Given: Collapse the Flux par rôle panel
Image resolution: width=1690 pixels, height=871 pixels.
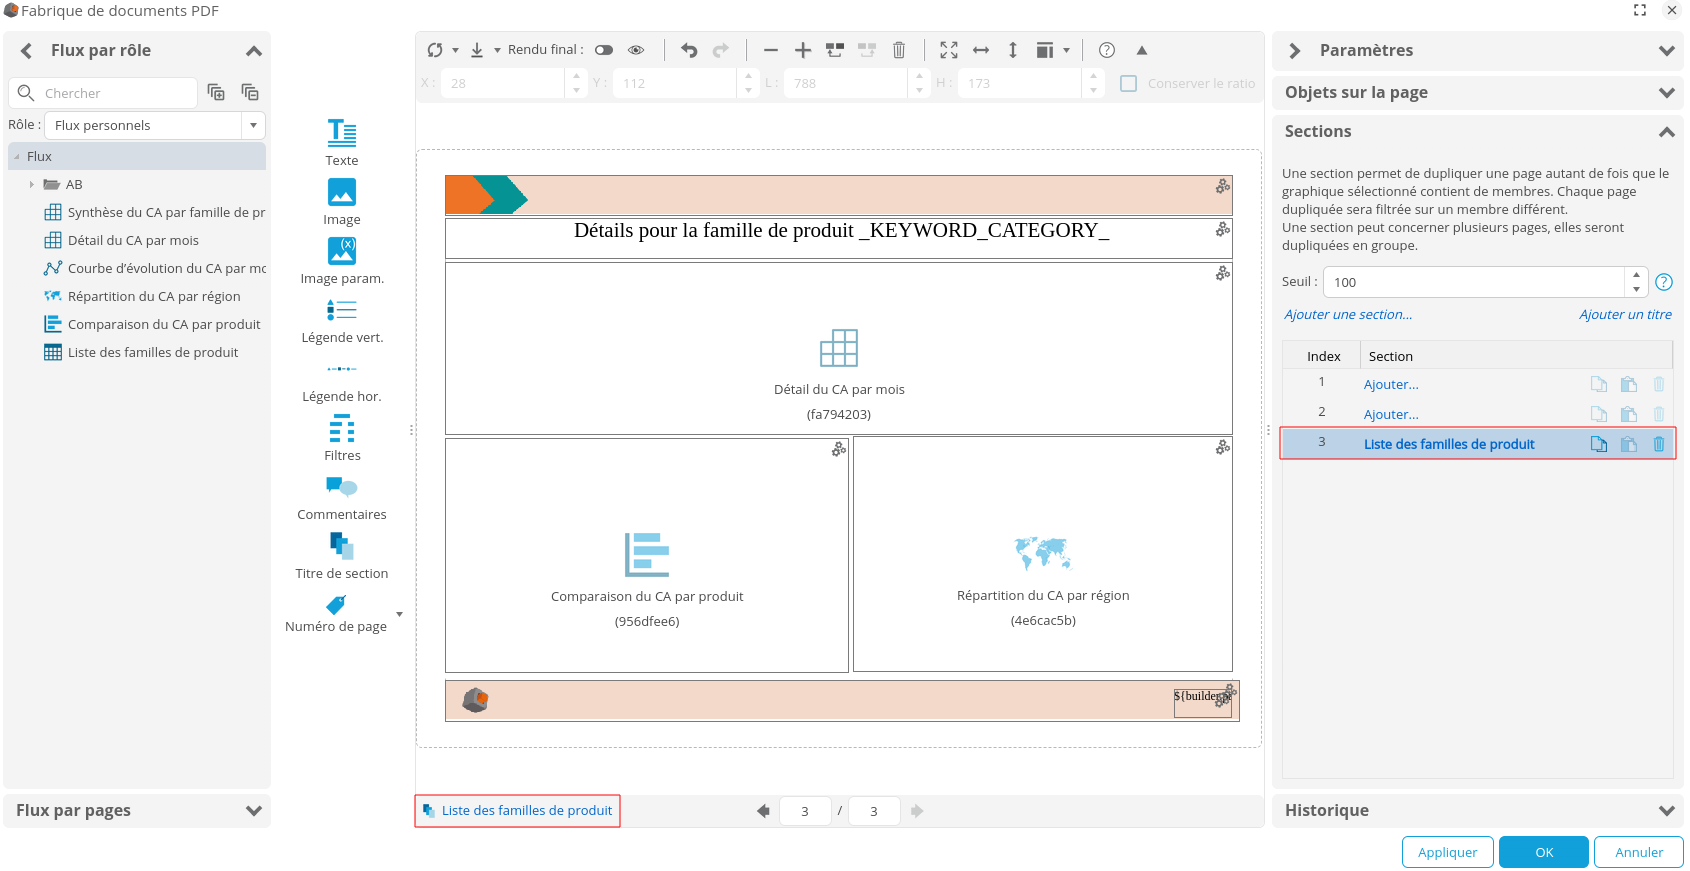Looking at the screenshot, I should coord(254,51).
